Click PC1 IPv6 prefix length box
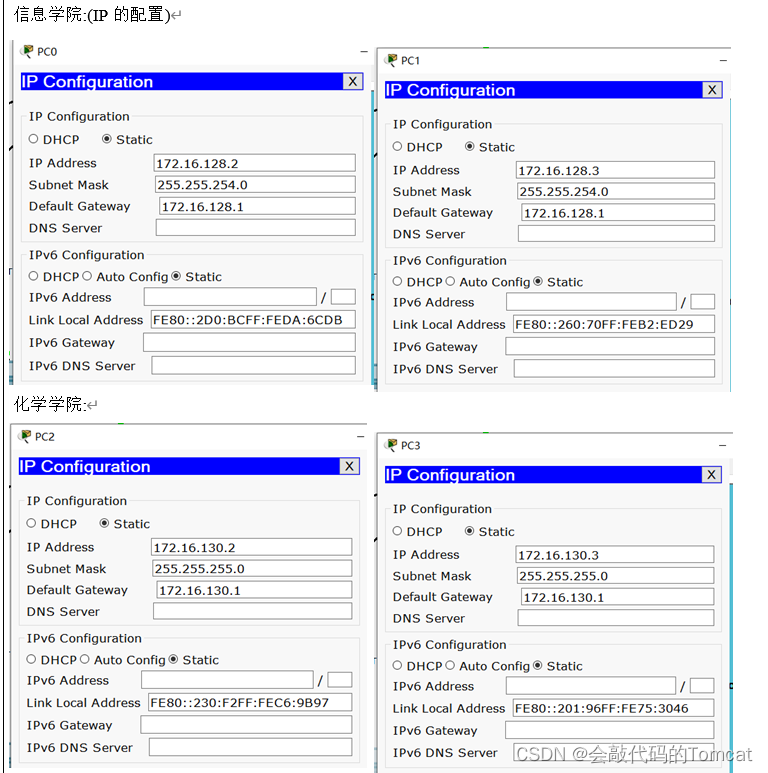Screen dimensions: 768x773 point(702,302)
